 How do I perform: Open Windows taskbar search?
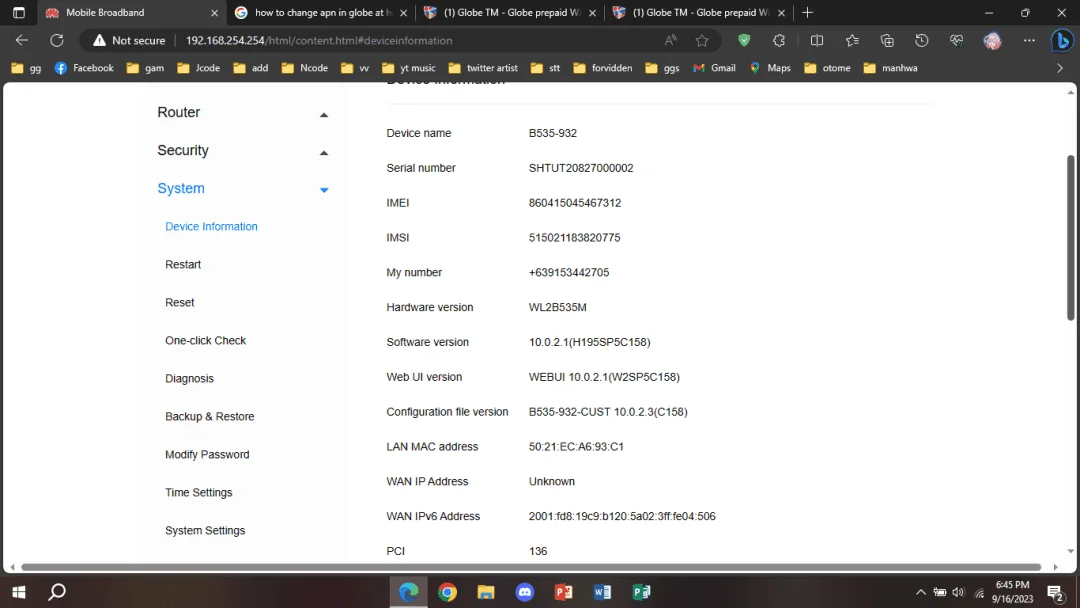57,592
